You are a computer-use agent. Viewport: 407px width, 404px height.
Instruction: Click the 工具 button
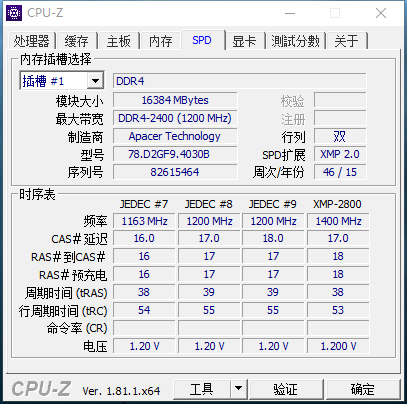[201, 388]
